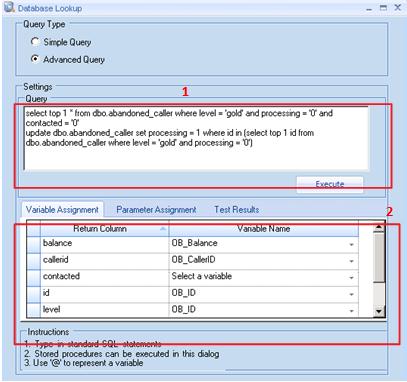This screenshot has height=382, width=407.
Task: Click the grid scrollbar up arrow
Action: point(379,228)
